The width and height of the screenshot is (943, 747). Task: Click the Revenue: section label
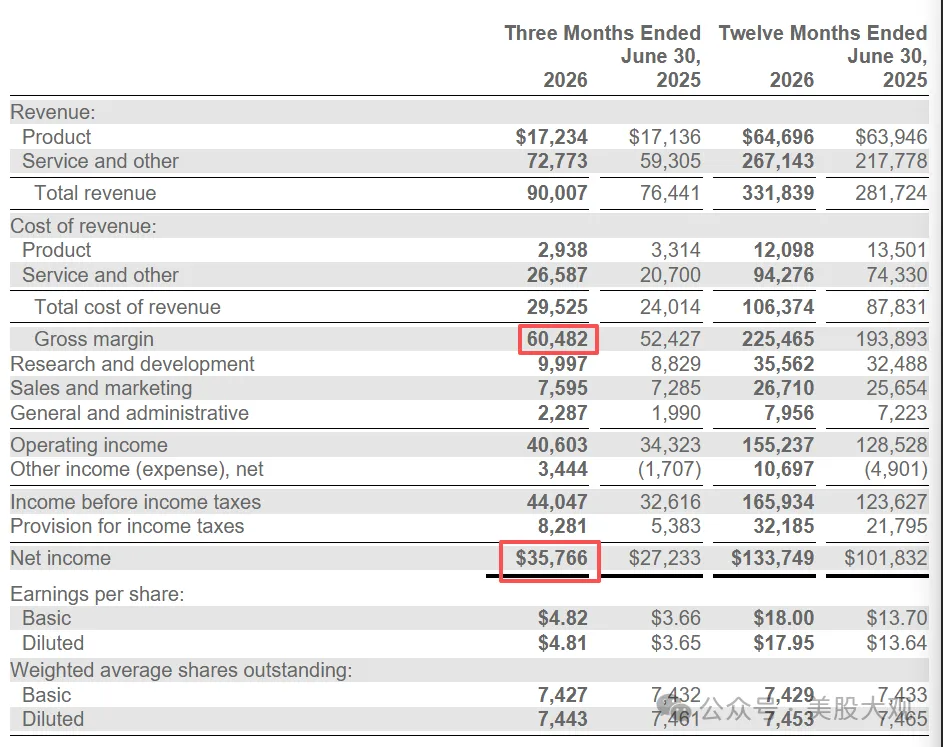53,112
